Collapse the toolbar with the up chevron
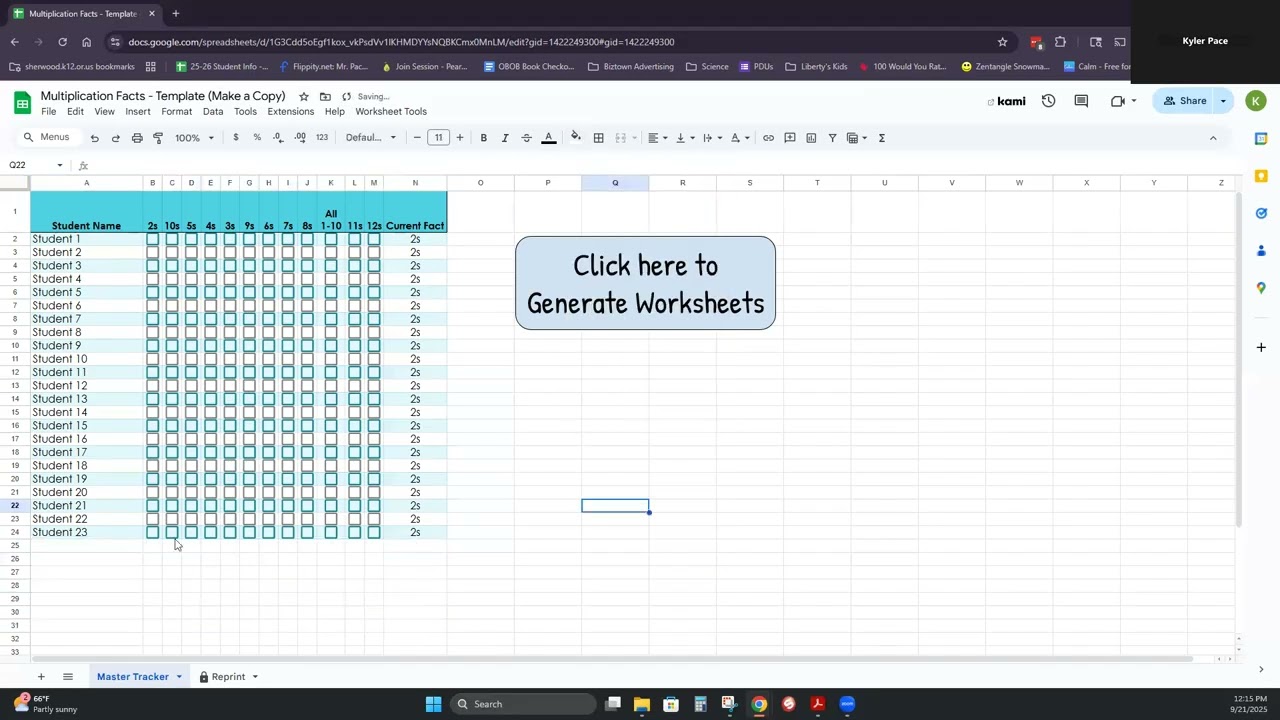This screenshot has height=720, width=1280. click(1213, 138)
